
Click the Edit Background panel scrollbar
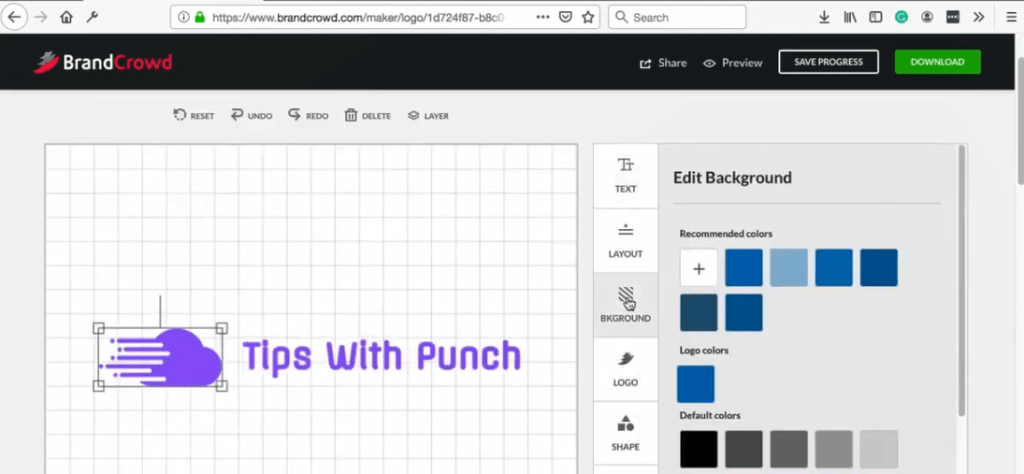coord(961,281)
